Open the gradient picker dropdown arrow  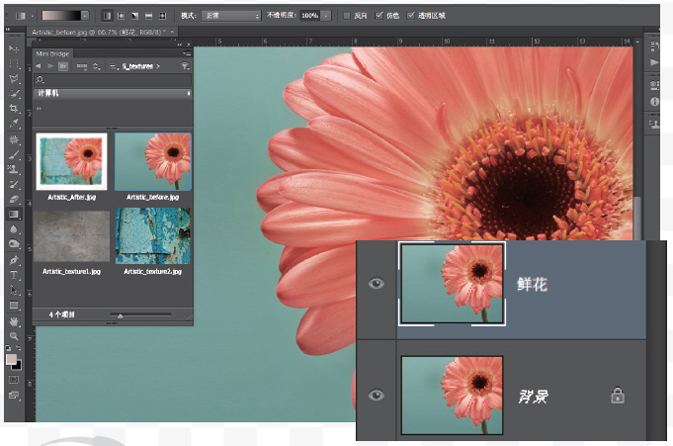[x=85, y=16]
